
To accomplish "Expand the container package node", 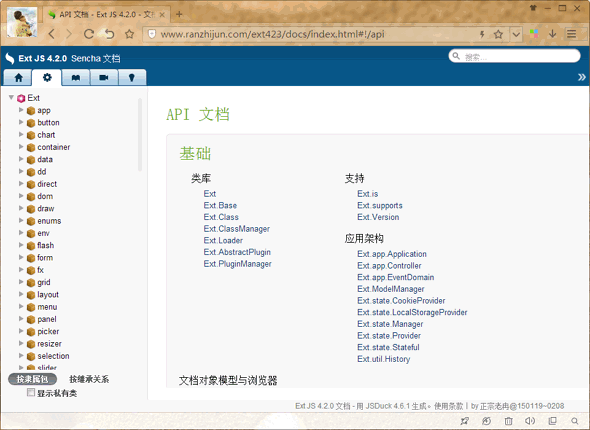I will (x=21, y=147).
